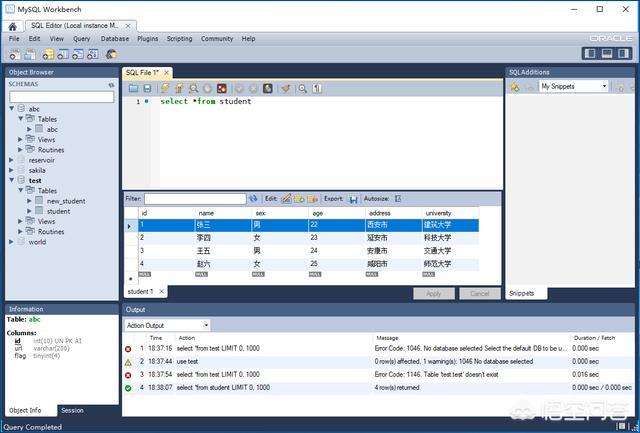640x433 pixels.
Task: Click the beautify query broom icon
Action: [285, 88]
